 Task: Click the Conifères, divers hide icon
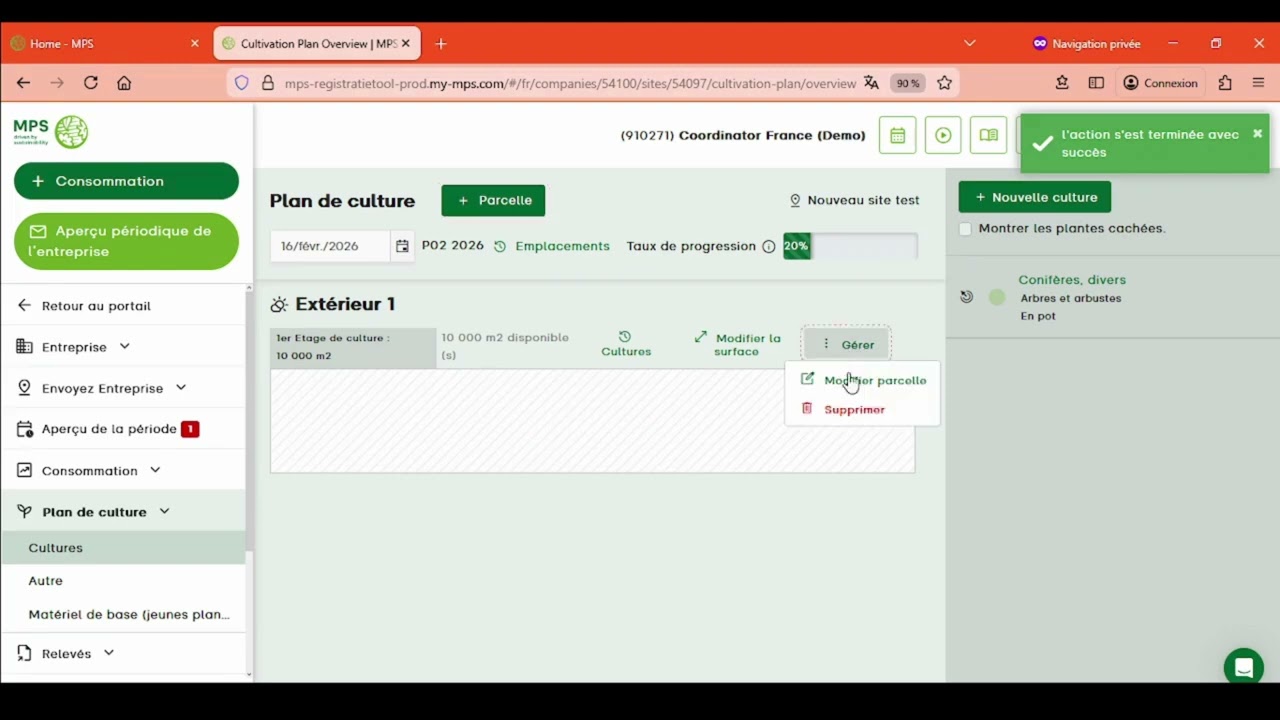tap(966, 297)
